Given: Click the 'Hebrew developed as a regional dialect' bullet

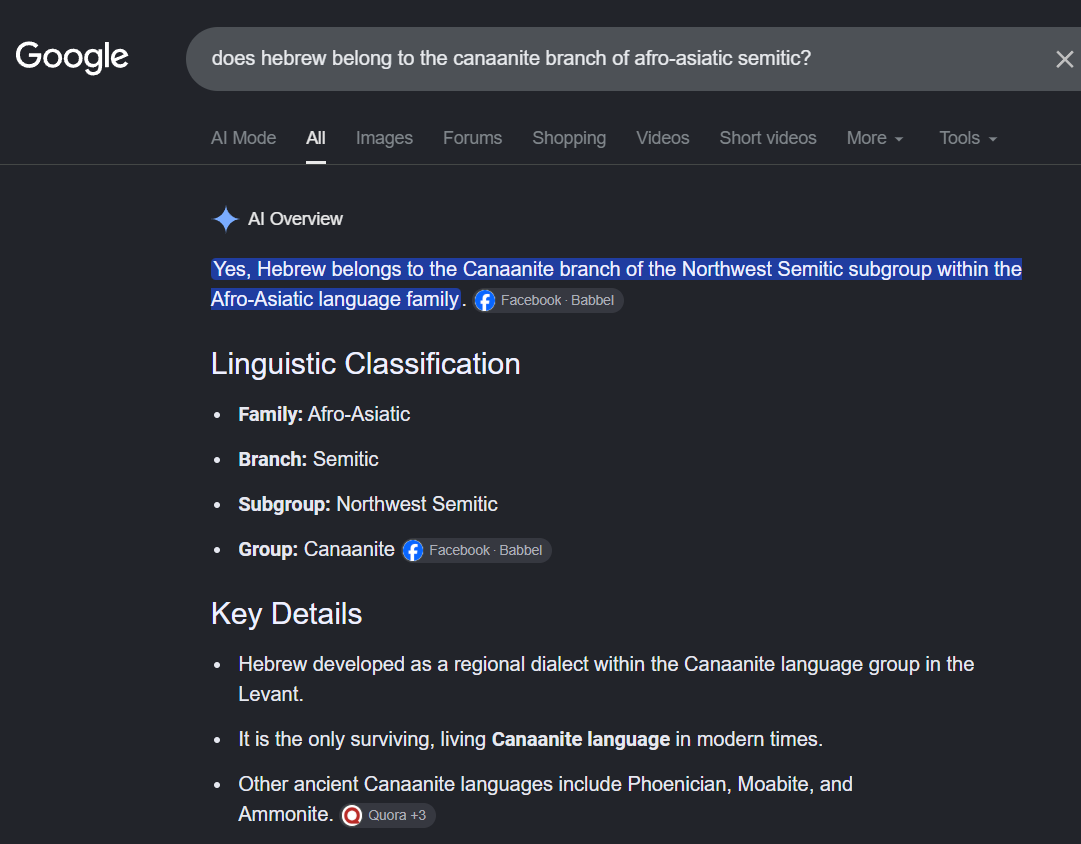Looking at the screenshot, I should coord(606,679).
